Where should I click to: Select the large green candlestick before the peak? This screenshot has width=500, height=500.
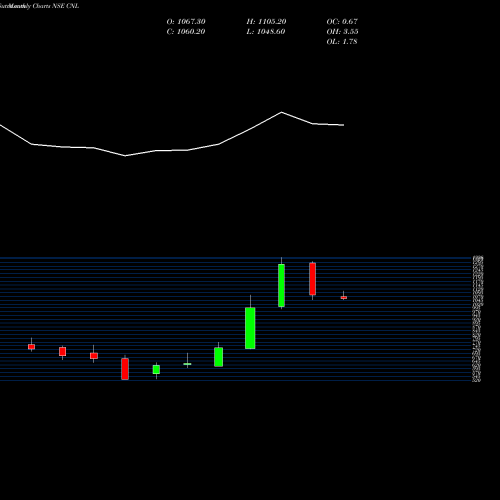click(x=250, y=328)
